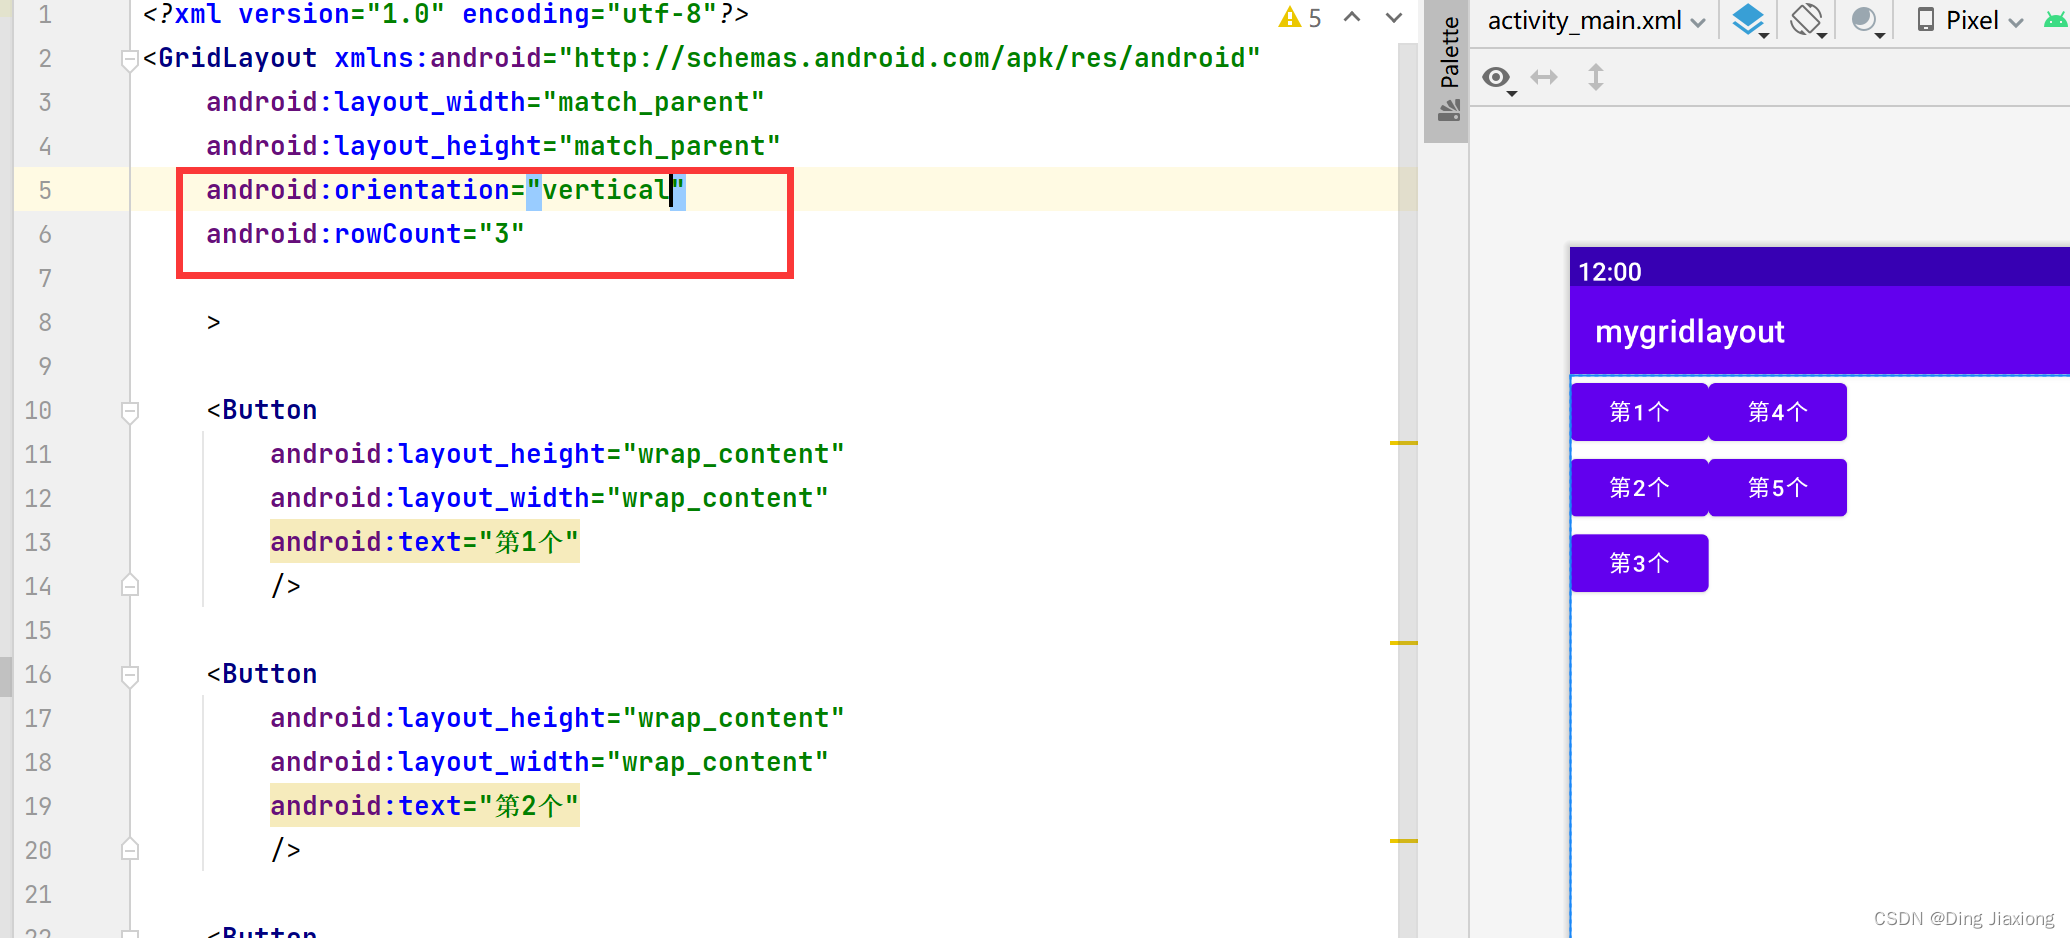Image resolution: width=2070 pixels, height=938 pixels.
Task: Click the expand vertically arrows icon
Action: tap(1596, 77)
